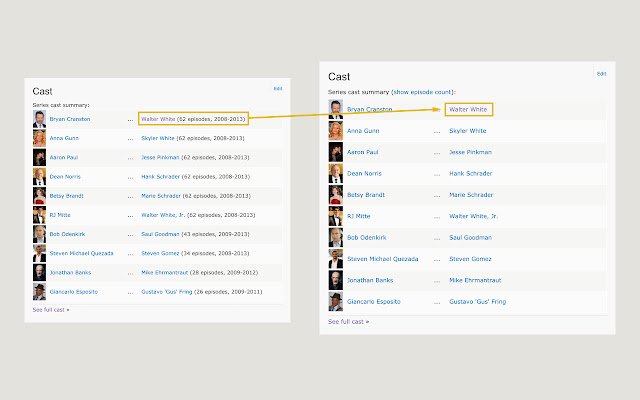The width and height of the screenshot is (640, 400).
Task: Click Edit link in left cast panel
Action: coord(278,89)
